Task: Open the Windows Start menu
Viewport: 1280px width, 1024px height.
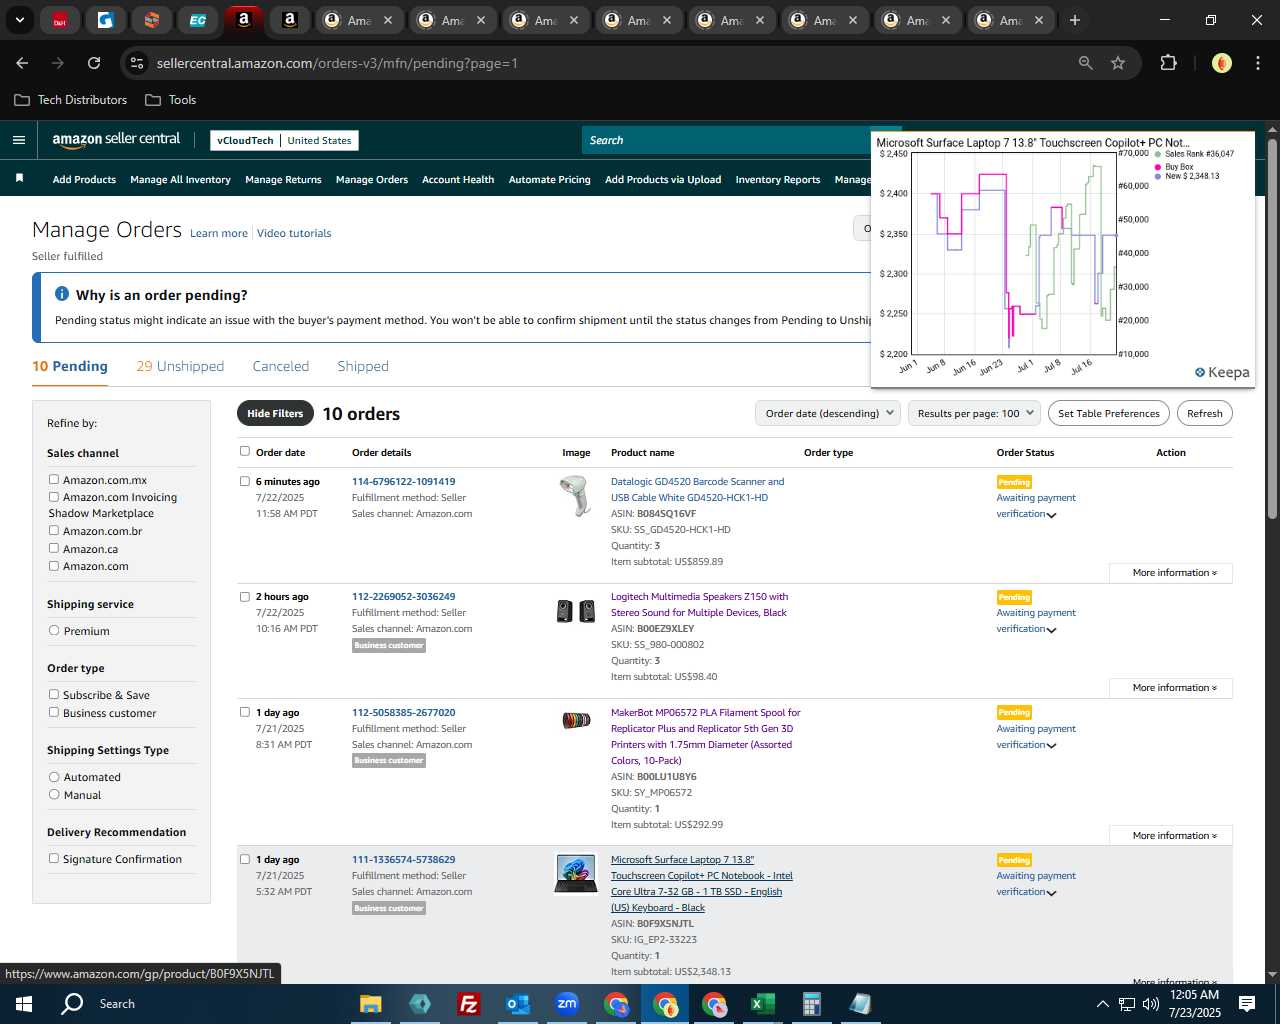Action: coord(23,1004)
